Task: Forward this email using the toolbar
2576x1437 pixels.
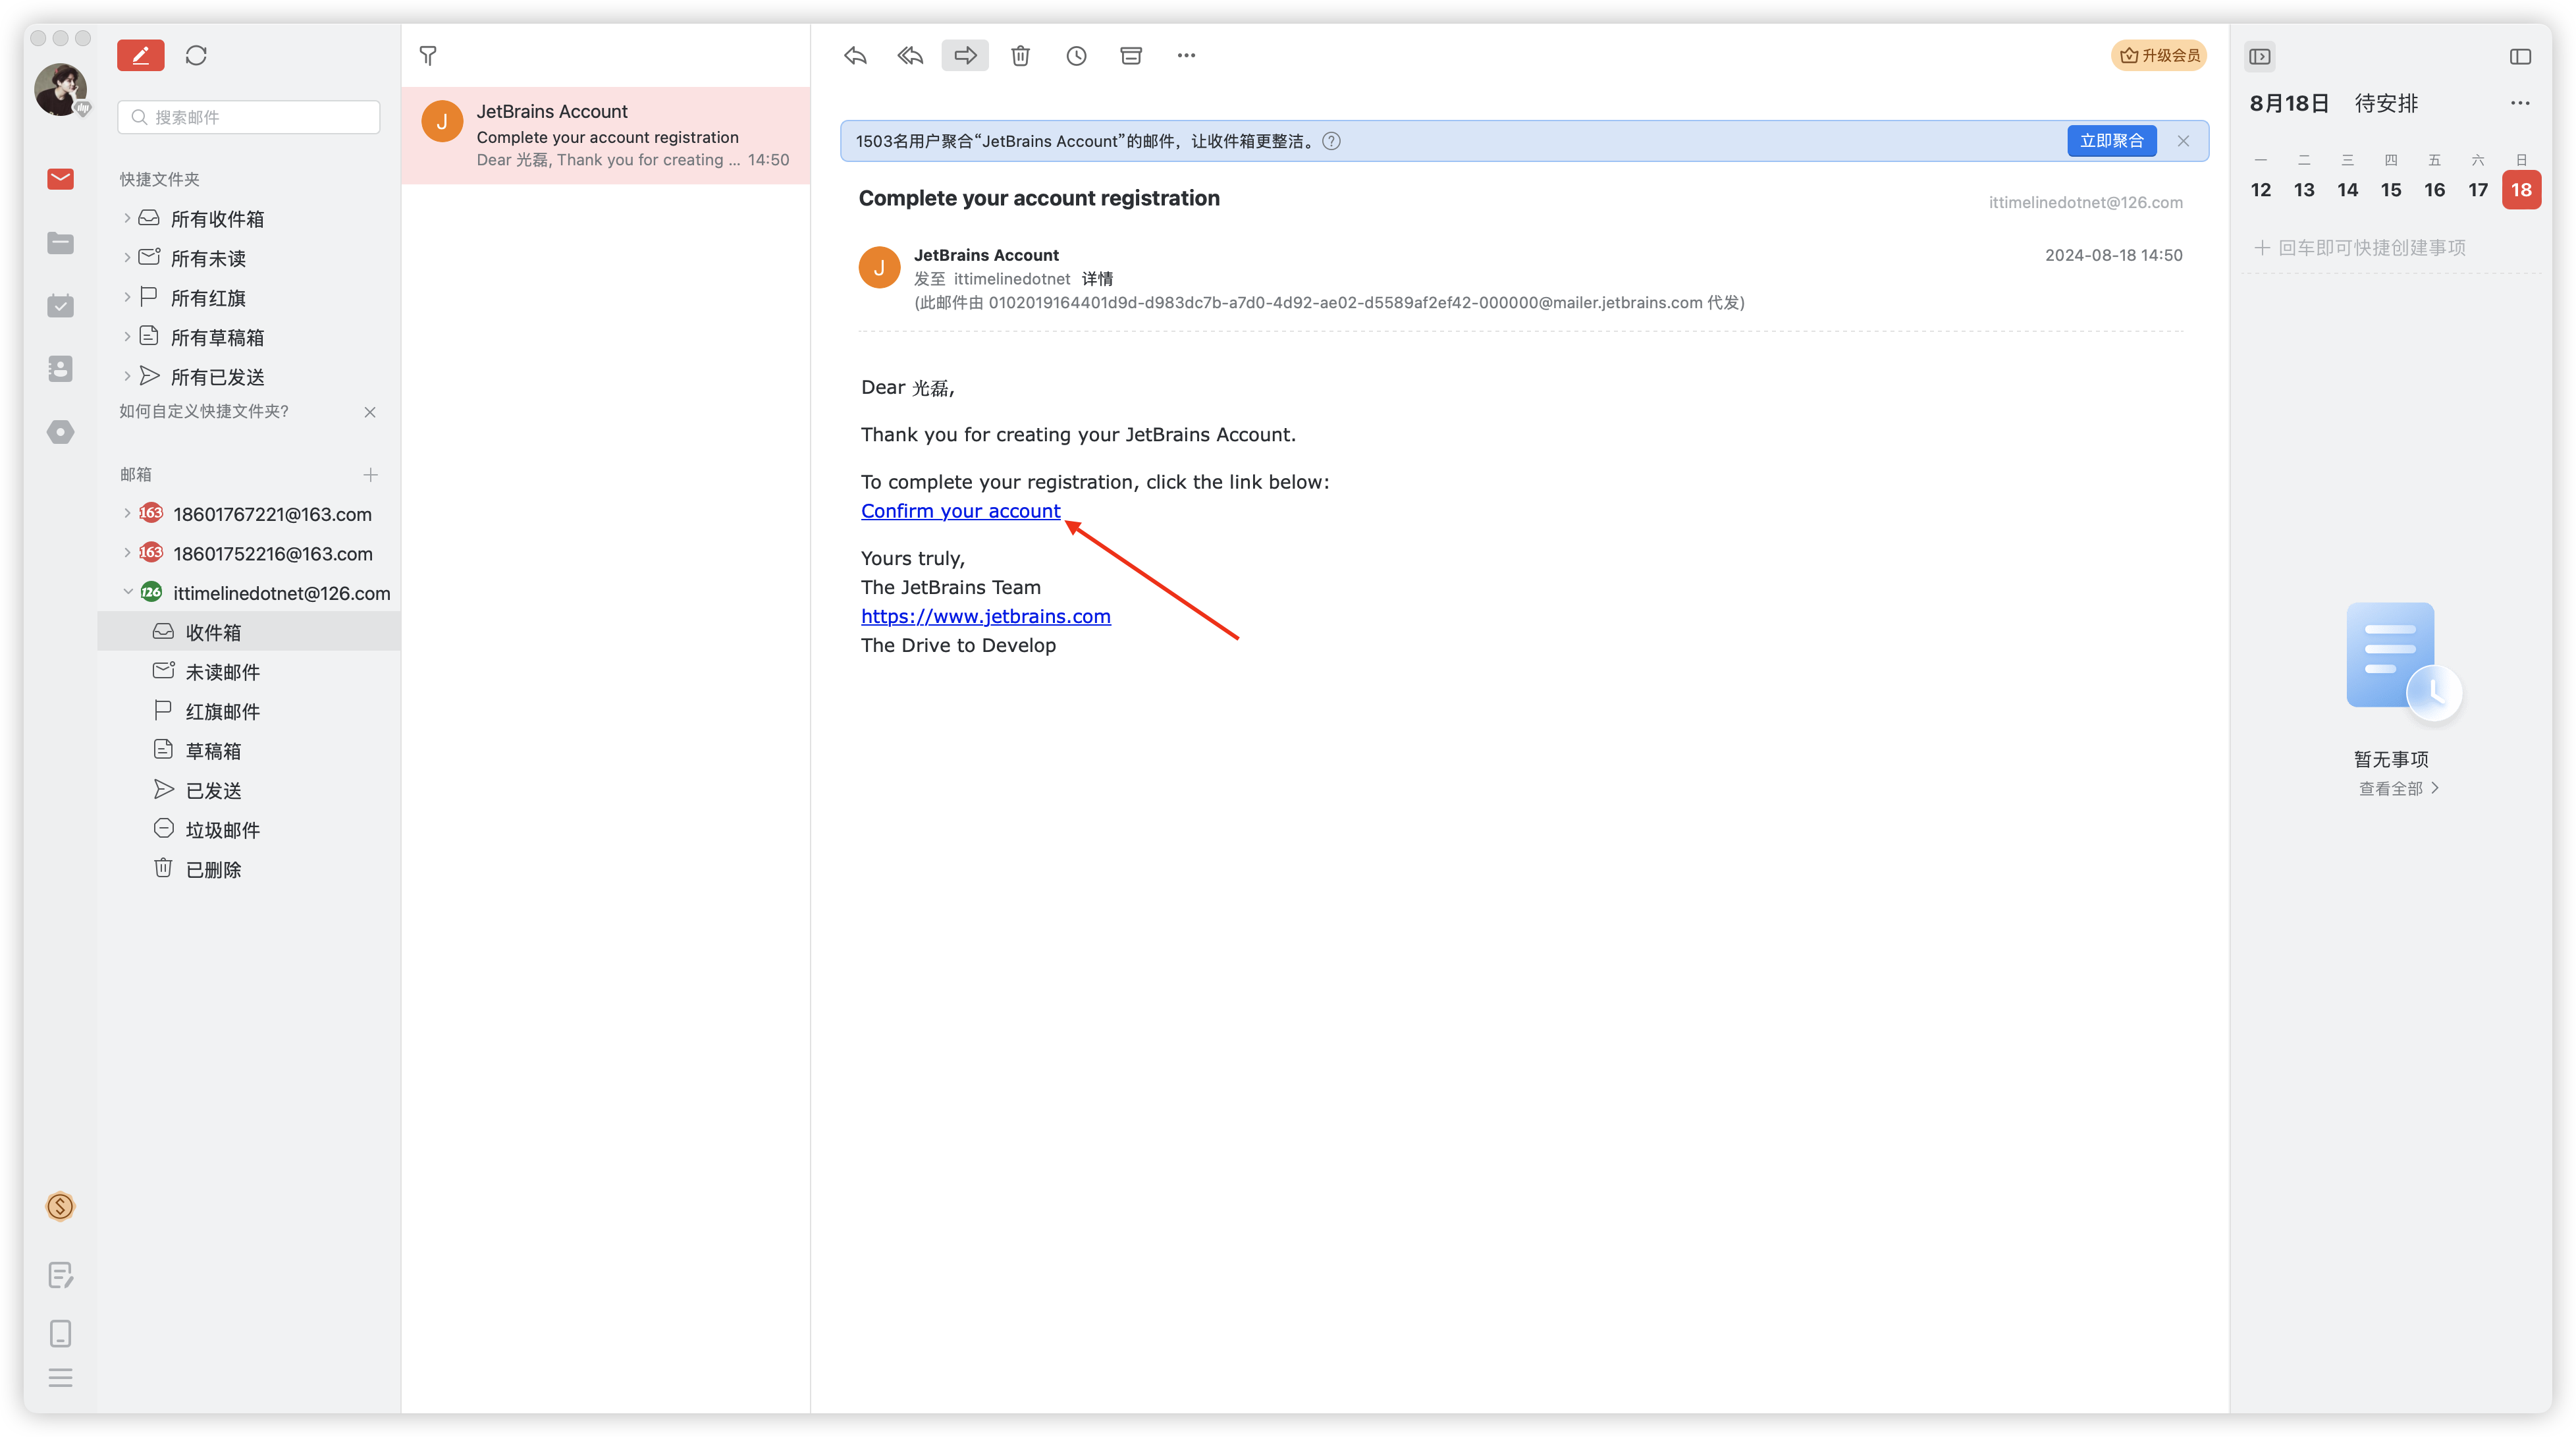Action: [x=965, y=55]
